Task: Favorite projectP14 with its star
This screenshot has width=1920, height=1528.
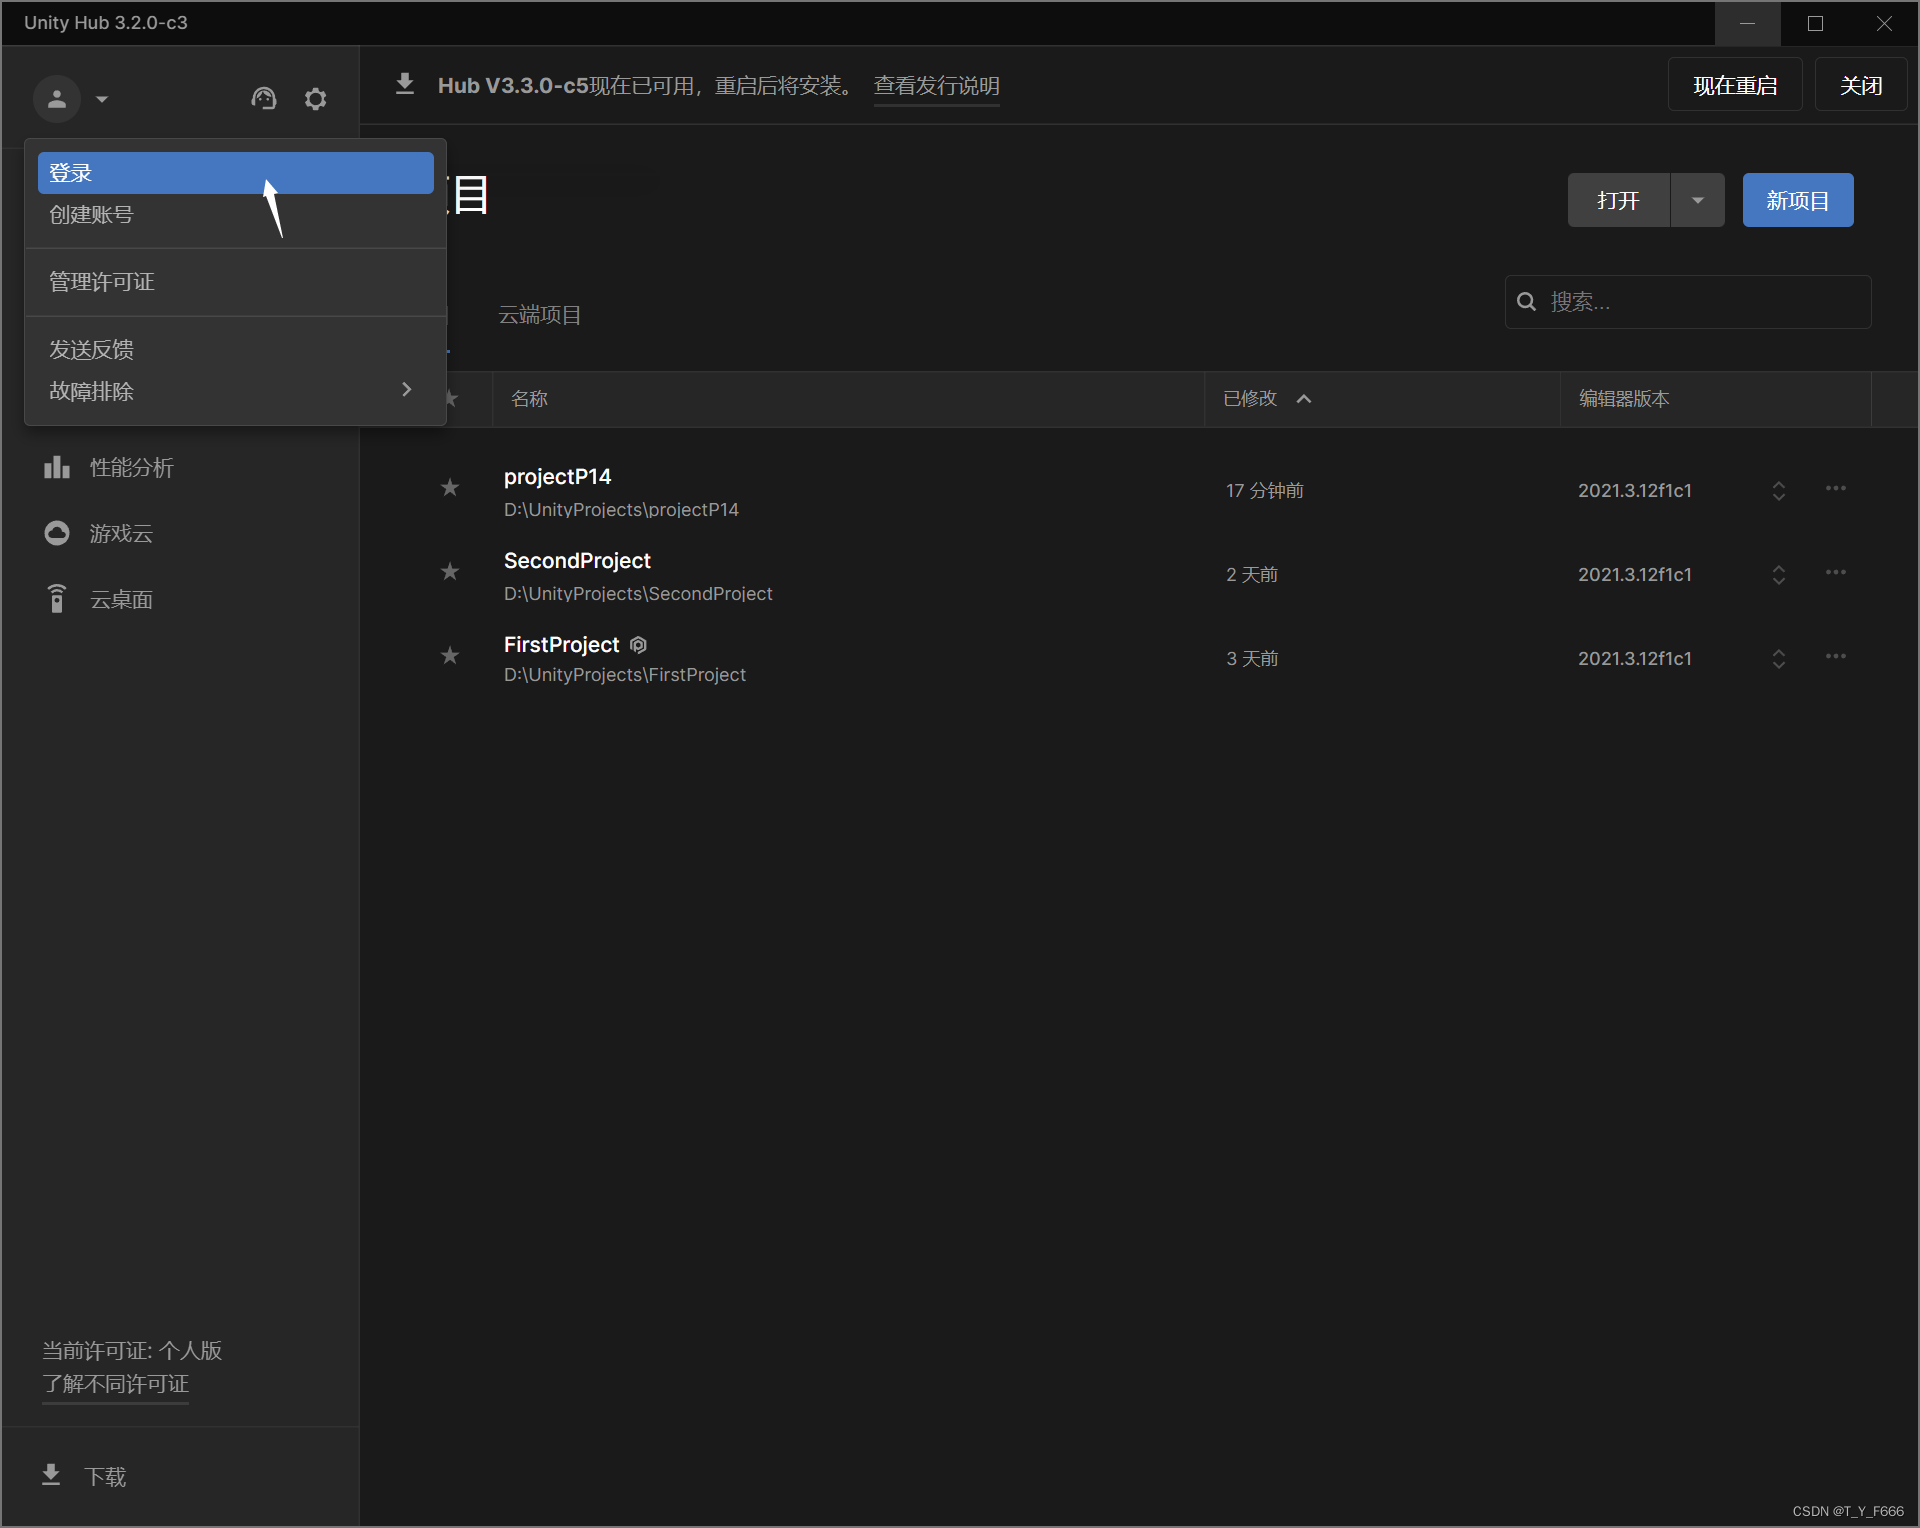Action: pyautogui.click(x=450, y=488)
